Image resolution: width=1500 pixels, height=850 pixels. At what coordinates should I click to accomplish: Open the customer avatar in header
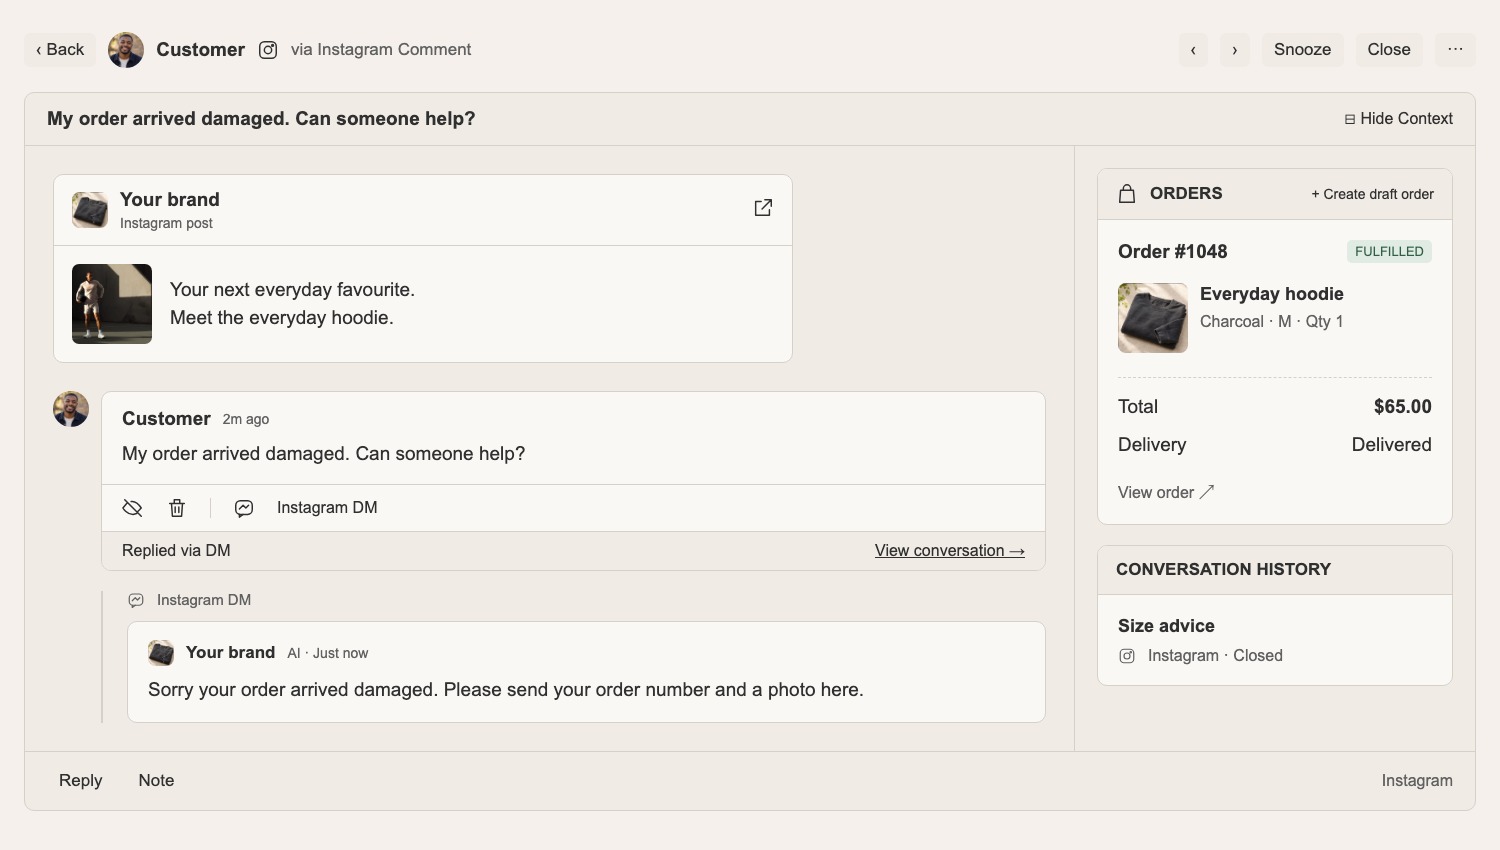(126, 50)
